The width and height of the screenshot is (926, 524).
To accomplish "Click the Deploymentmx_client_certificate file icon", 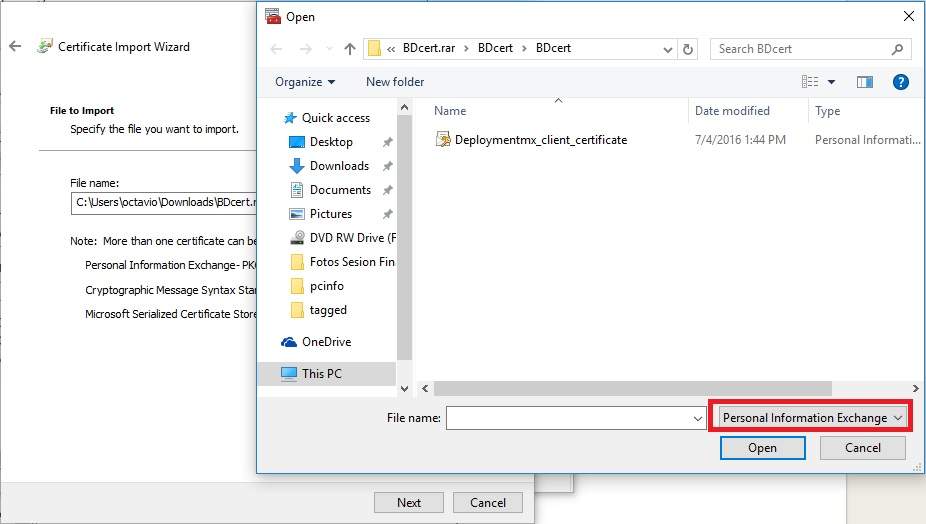I will (x=443, y=140).
